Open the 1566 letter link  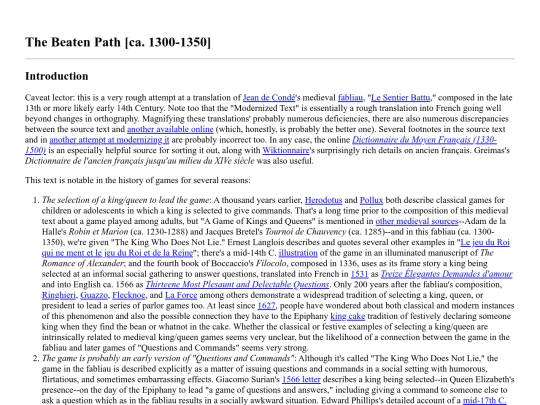(301, 380)
